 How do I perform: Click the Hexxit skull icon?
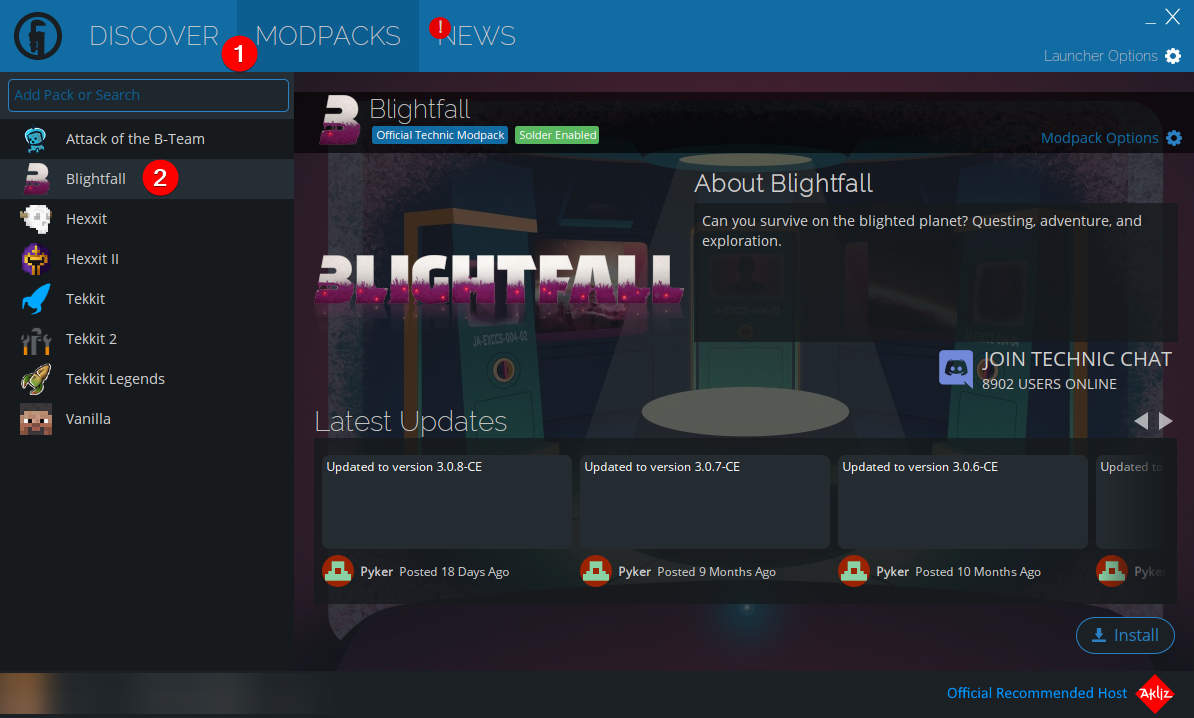pos(35,219)
